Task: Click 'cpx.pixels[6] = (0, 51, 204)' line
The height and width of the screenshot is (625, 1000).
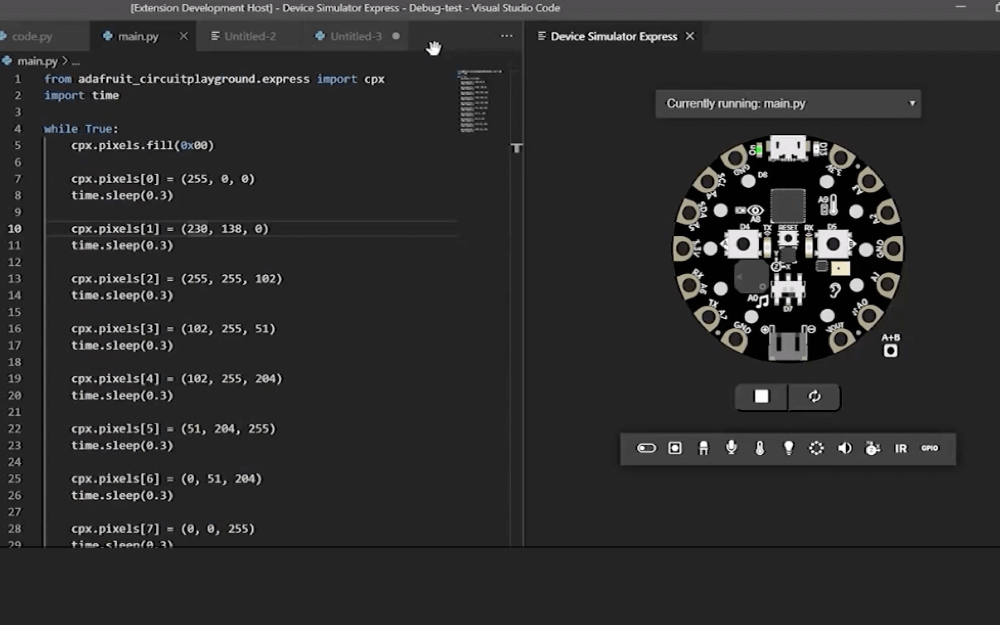Action: 166,478
